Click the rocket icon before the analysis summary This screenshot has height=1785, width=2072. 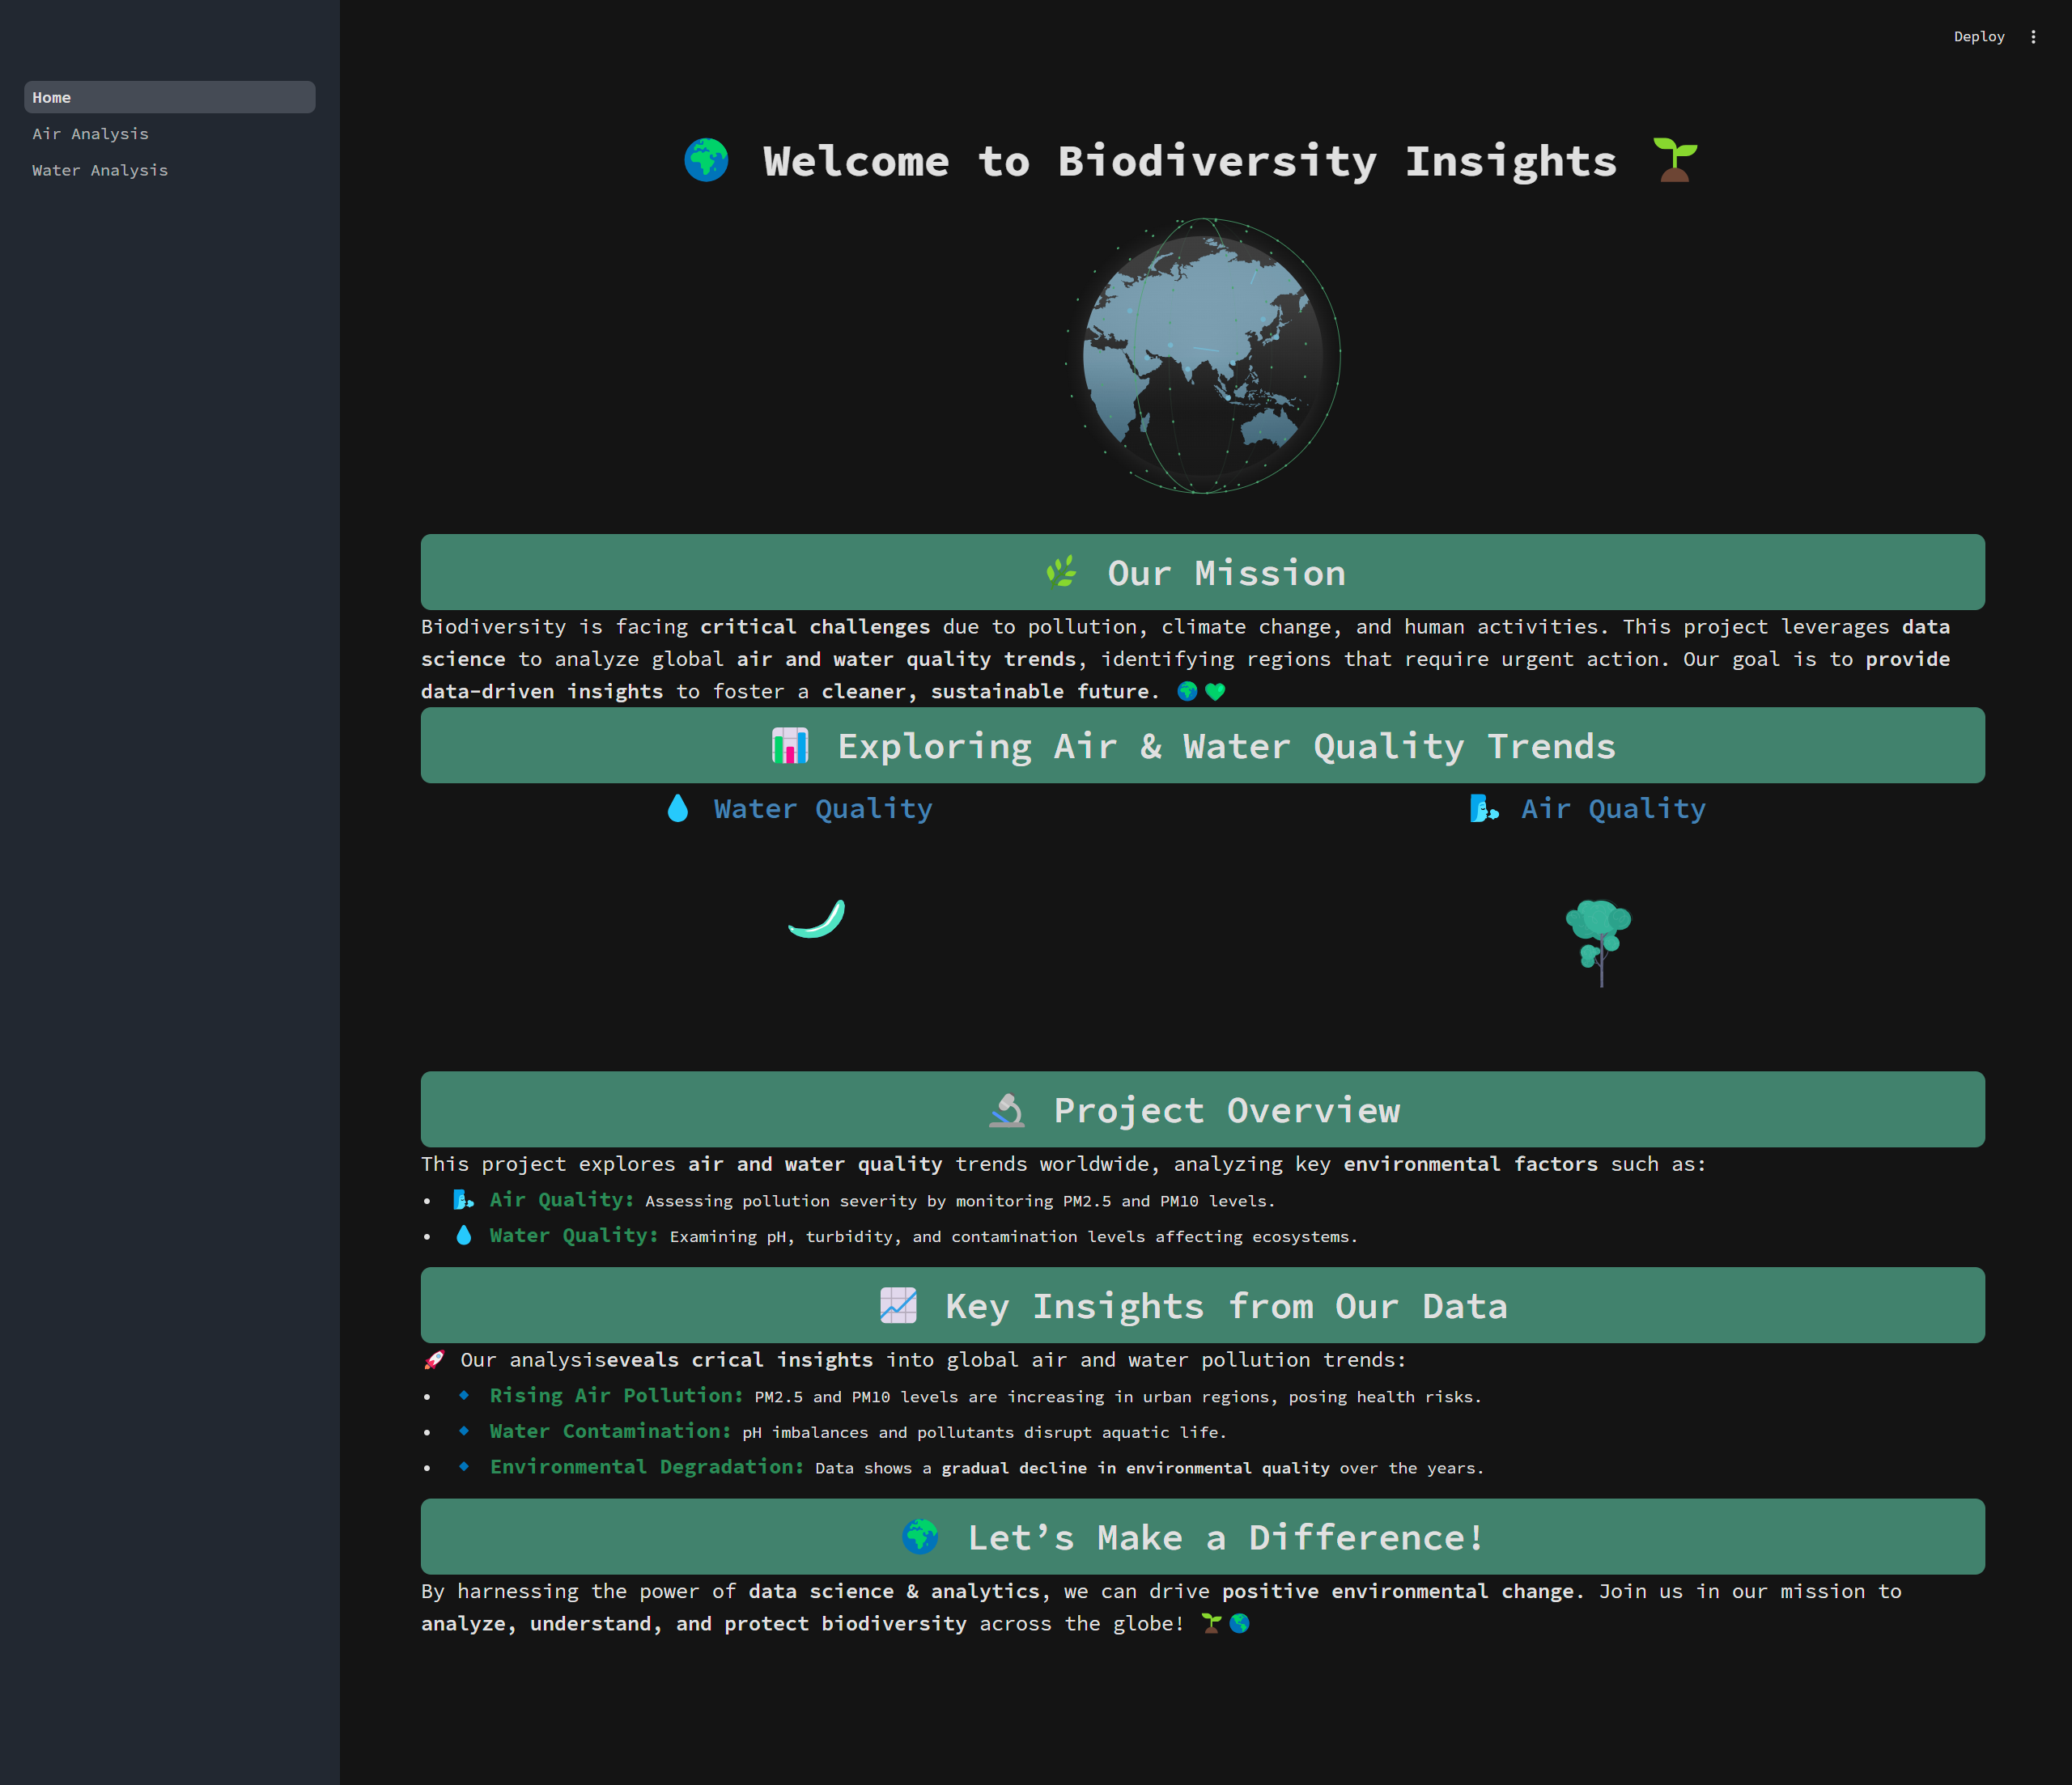coord(434,1359)
